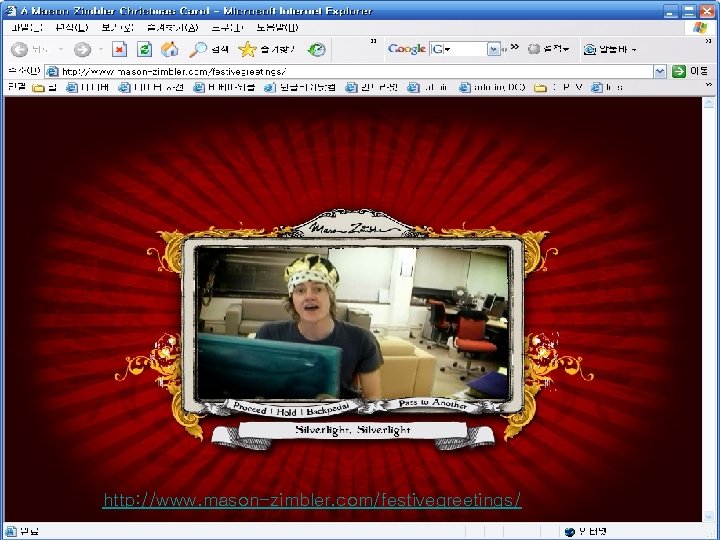Click the Search toolbar text label
The width and height of the screenshot is (720, 540).
coord(219,49)
